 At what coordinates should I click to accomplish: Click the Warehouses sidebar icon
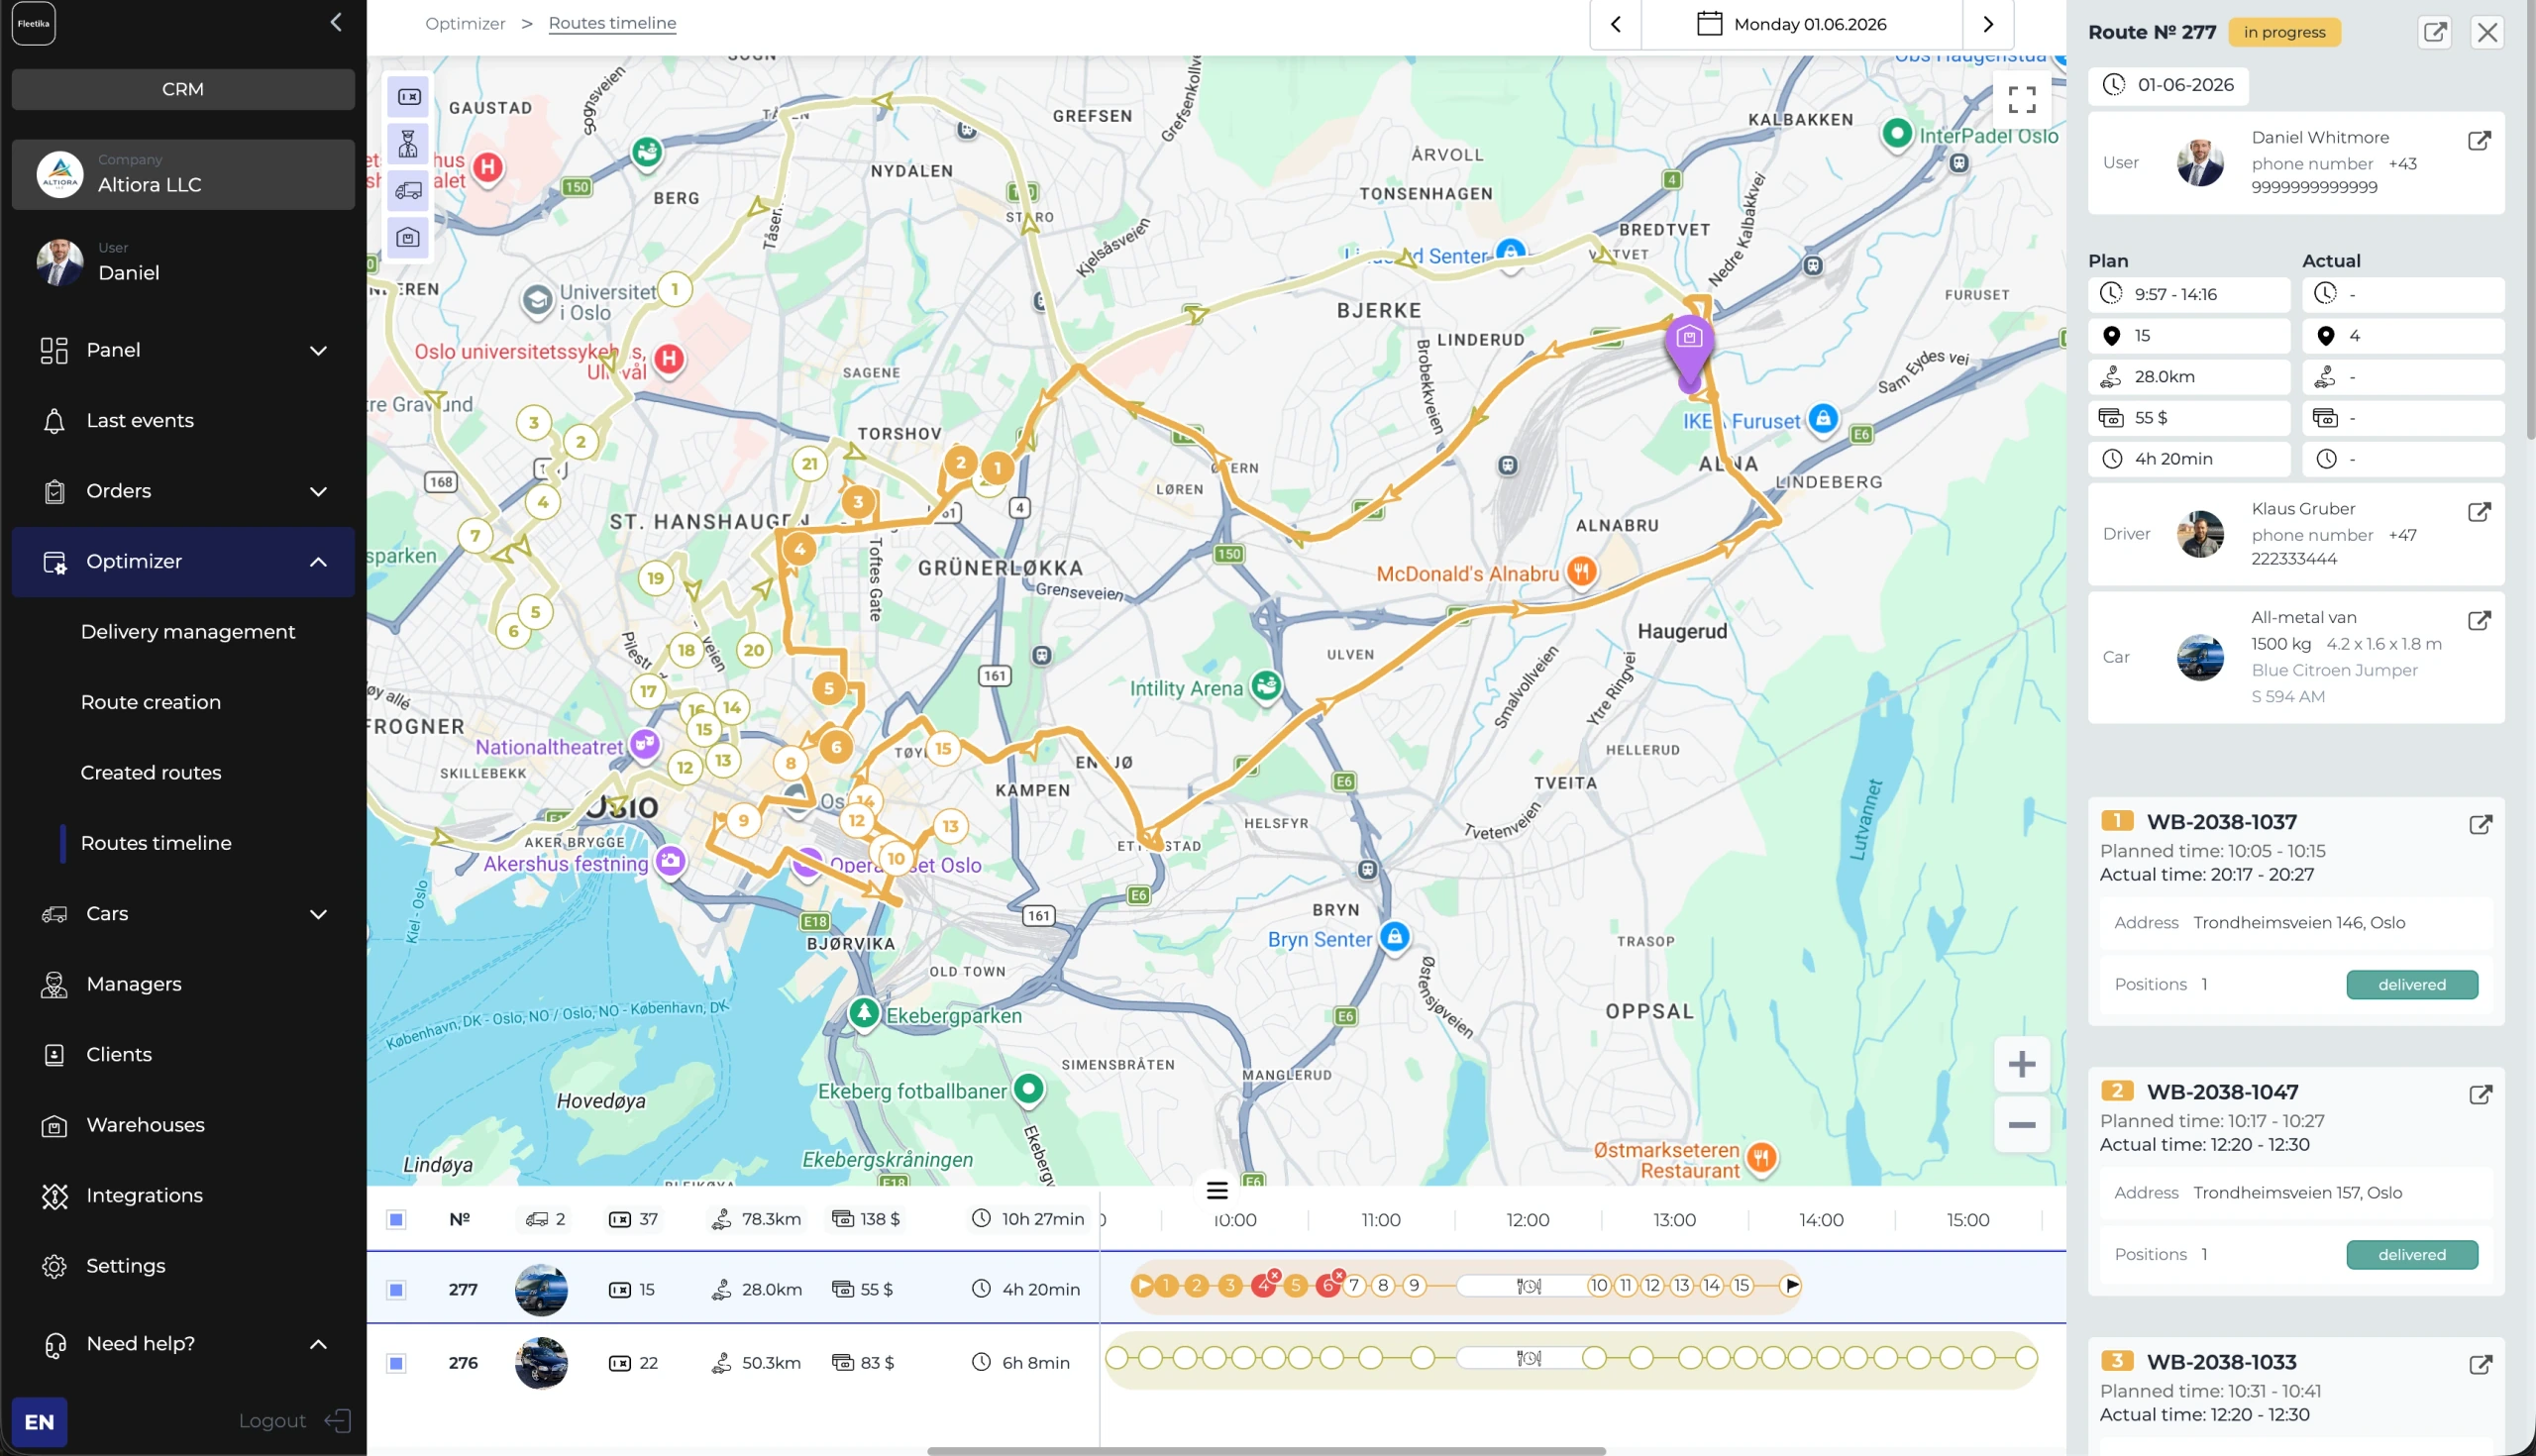point(54,1126)
